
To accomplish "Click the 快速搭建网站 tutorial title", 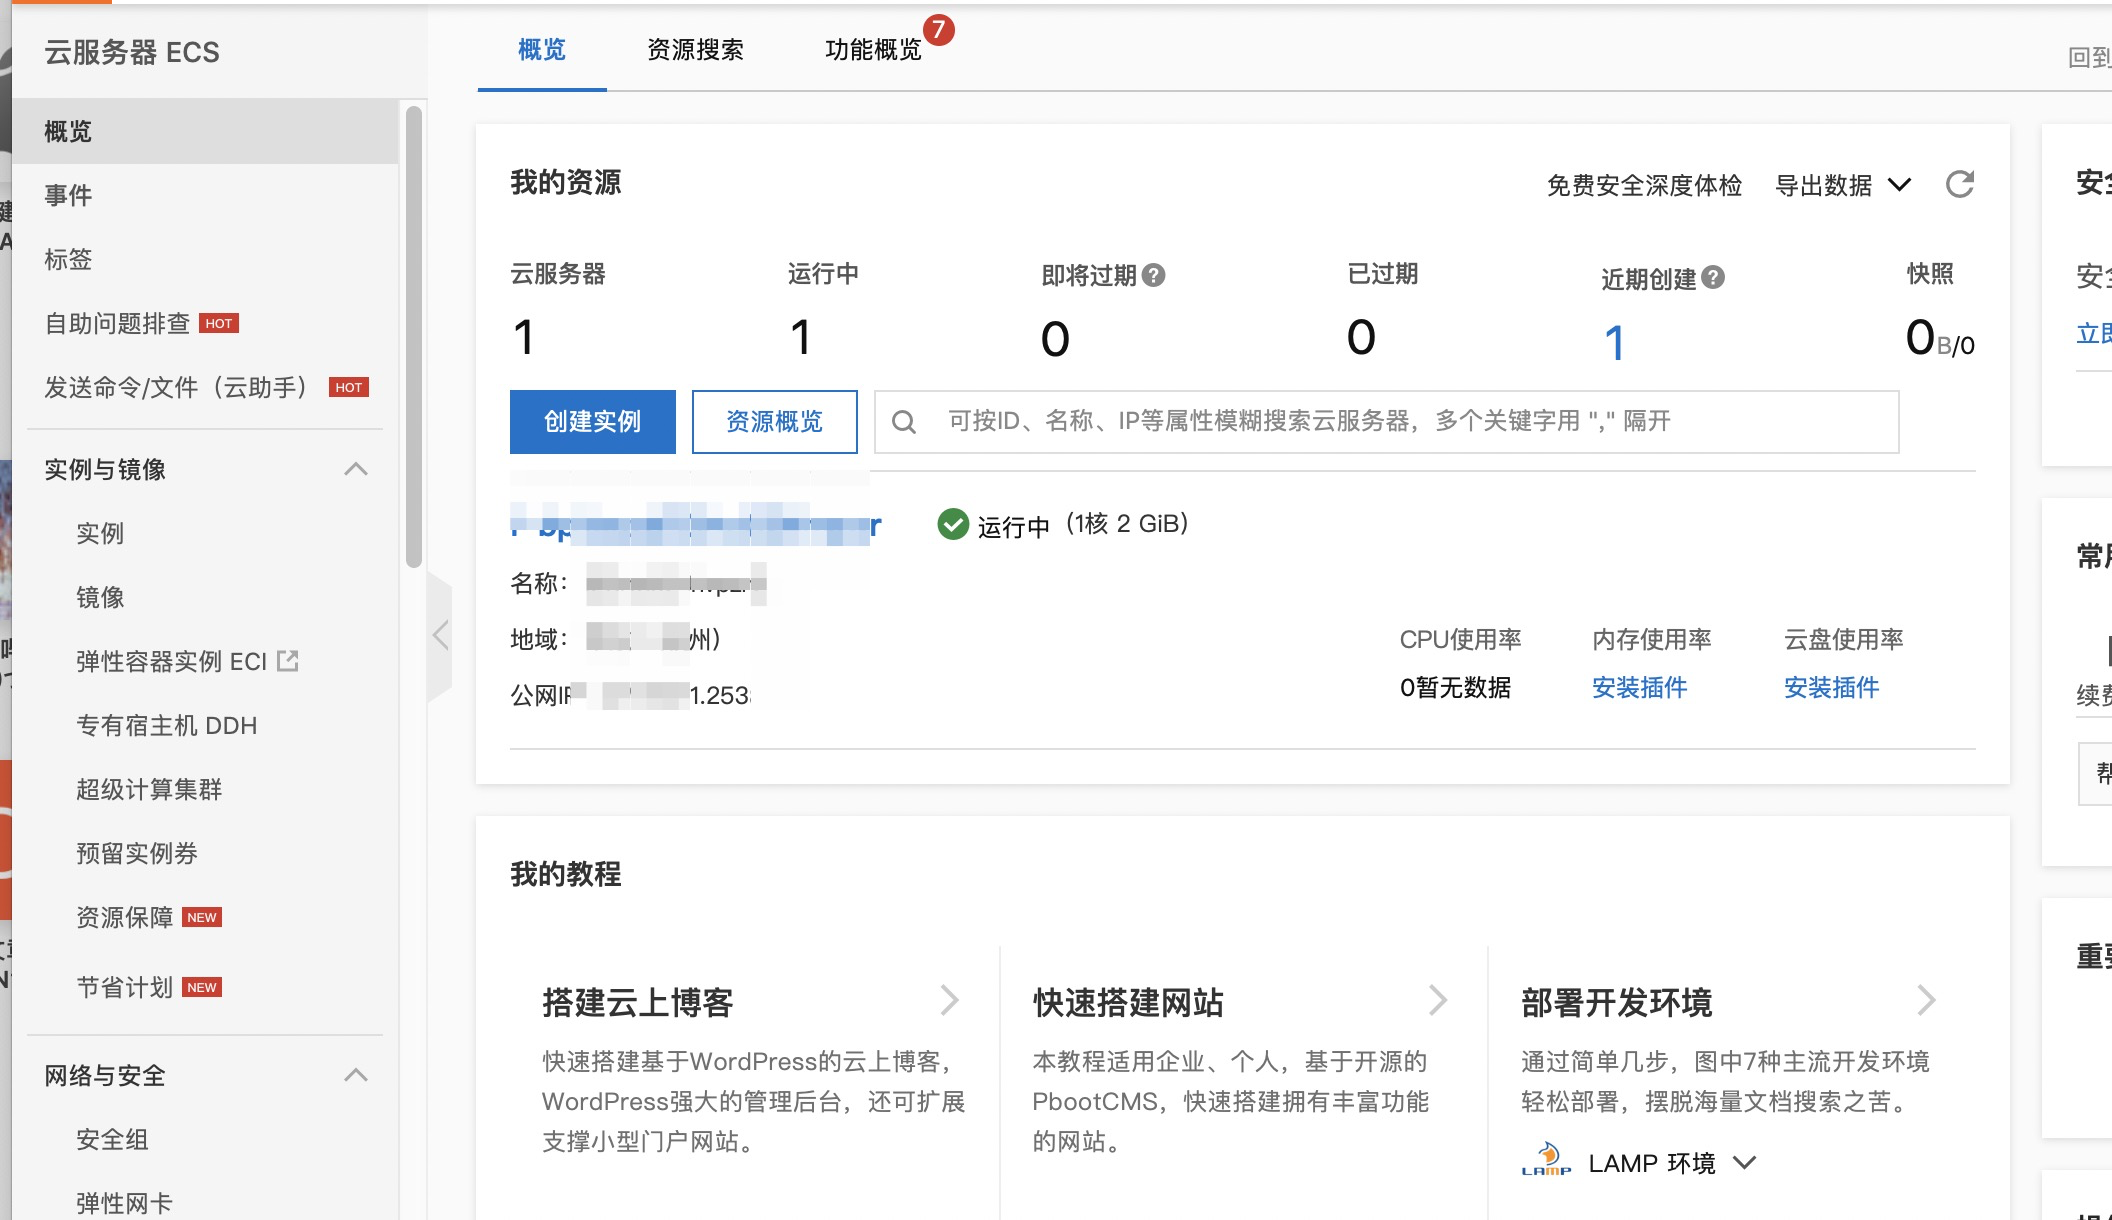I will [1128, 1002].
